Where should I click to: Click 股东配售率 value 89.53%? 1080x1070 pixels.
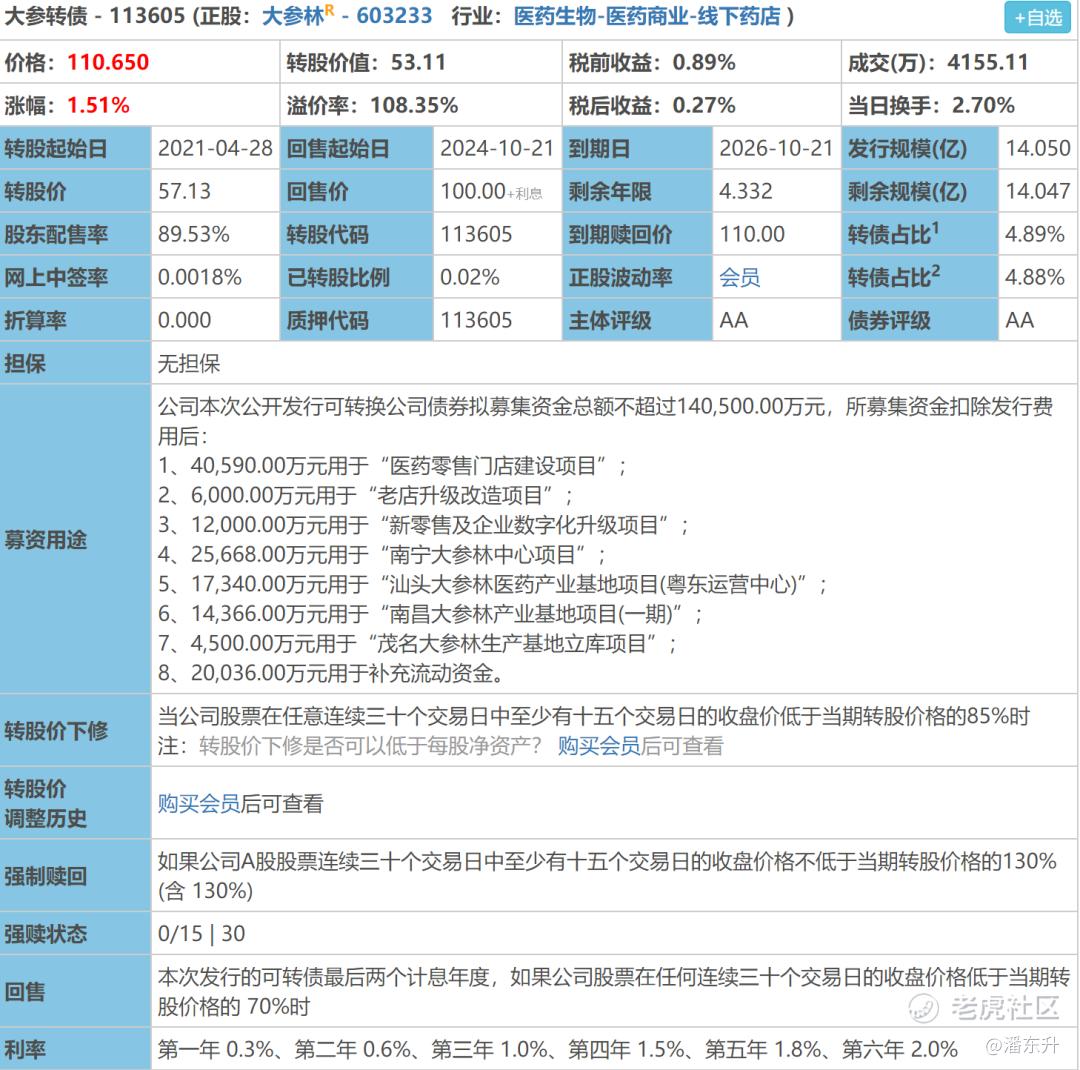[x=194, y=234]
